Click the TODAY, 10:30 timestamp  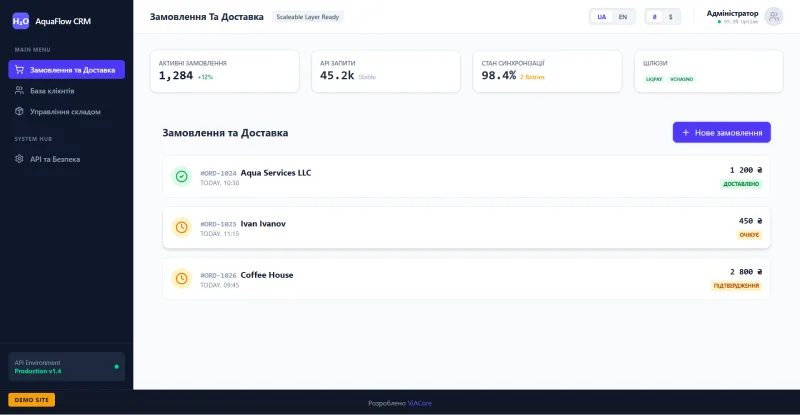pyautogui.click(x=219, y=183)
